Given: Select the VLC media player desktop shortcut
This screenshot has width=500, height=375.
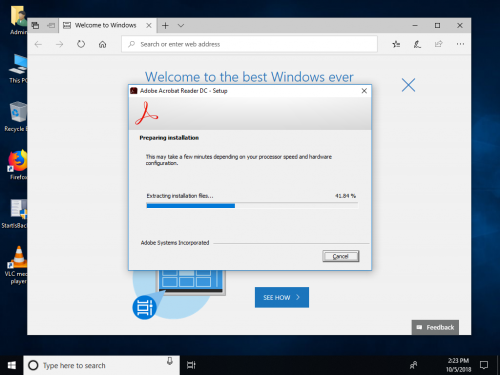Looking at the screenshot, I should pyautogui.click(x=16, y=265).
